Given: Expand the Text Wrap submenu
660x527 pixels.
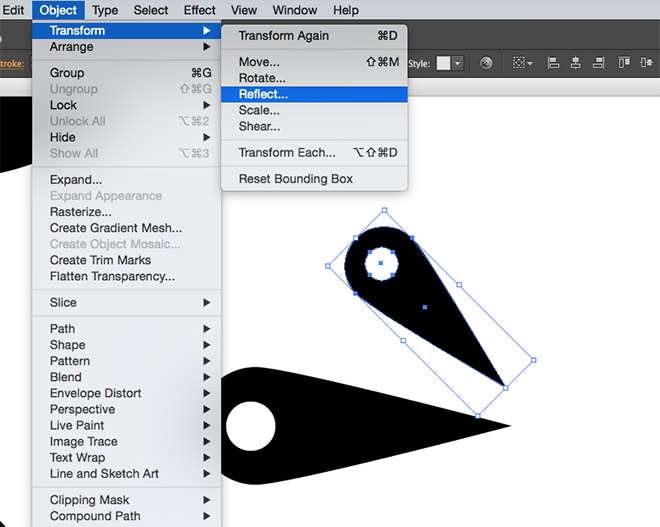Looking at the screenshot, I should pyautogui.click(x=127, y=457).
